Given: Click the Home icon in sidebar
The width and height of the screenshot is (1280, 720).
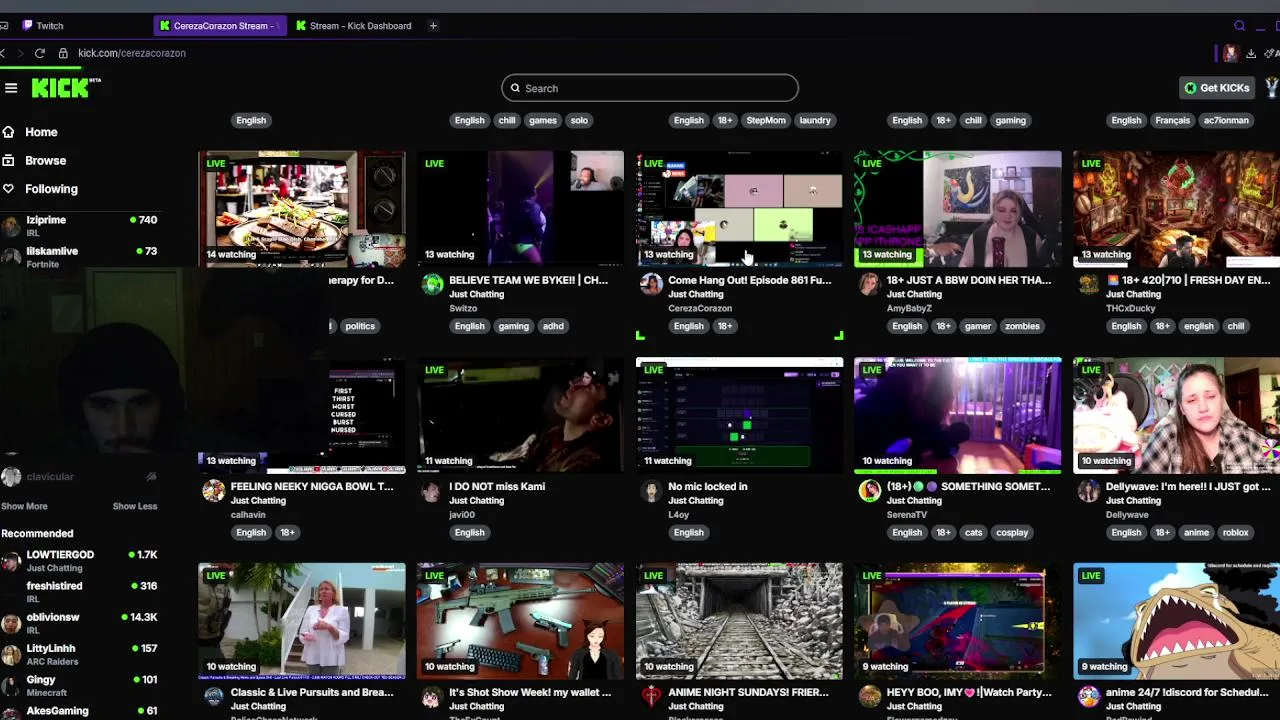Looking at the screenshot, I should pos(8,132).
